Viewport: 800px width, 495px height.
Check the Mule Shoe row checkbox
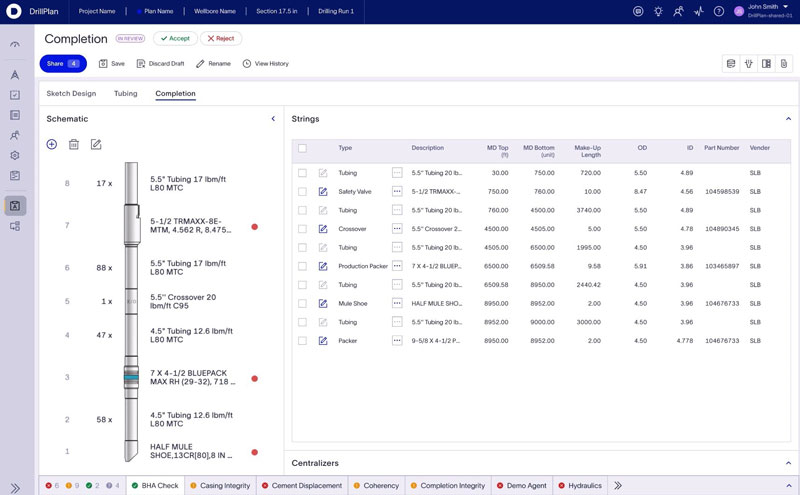click(303, 304)
